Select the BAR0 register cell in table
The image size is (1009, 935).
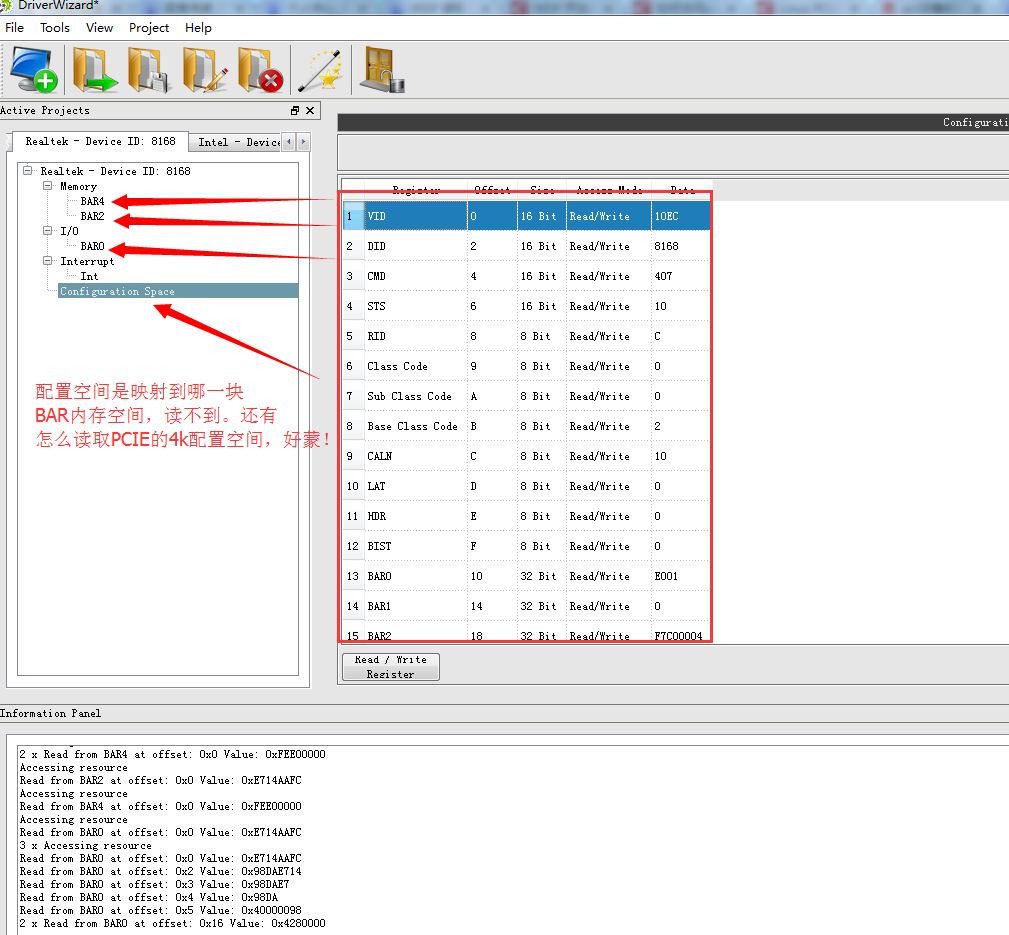pyautogui.click(x=416, y=576)
